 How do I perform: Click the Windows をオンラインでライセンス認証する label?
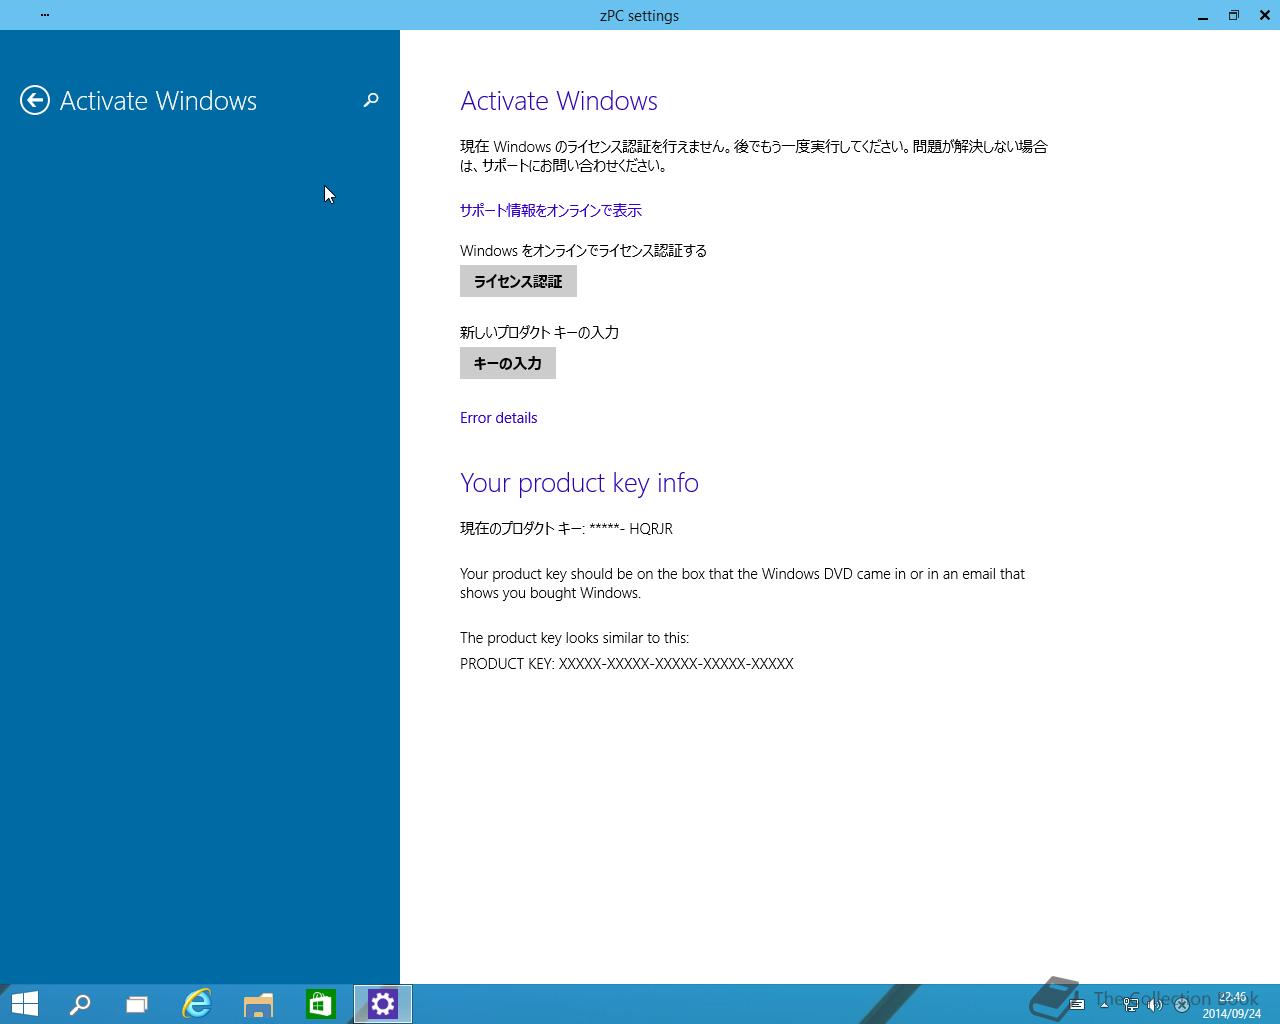point(583,250)
